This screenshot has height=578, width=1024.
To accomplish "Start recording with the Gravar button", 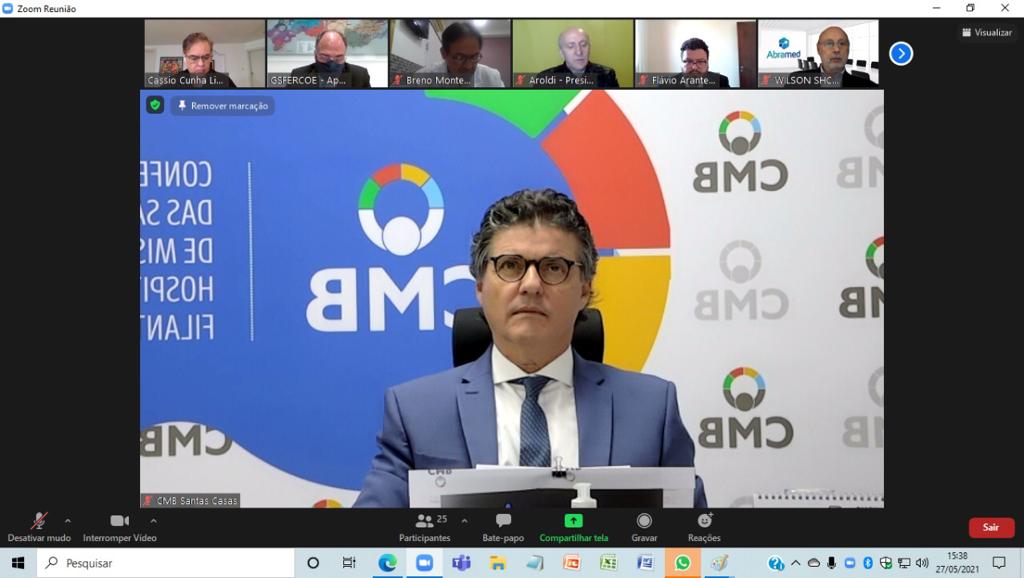I will [x=644, y=528].
